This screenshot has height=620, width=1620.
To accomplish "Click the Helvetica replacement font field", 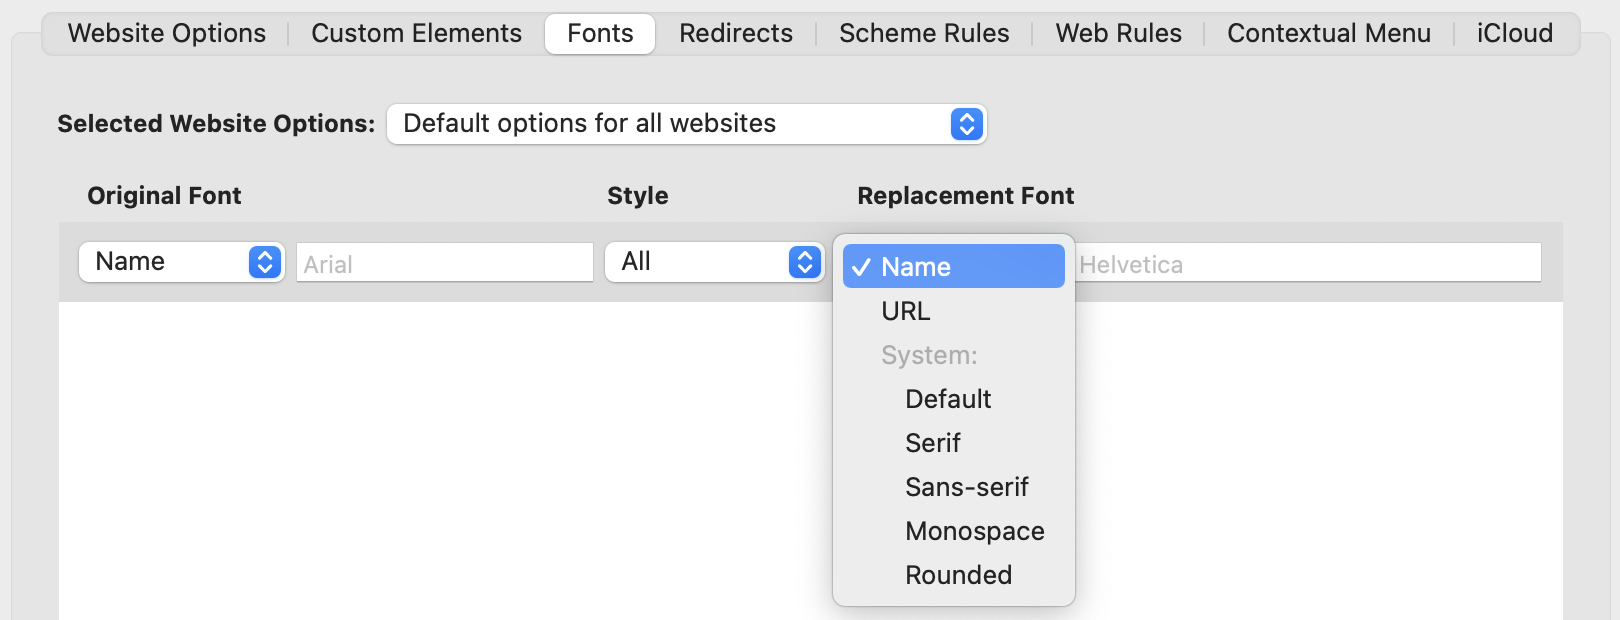I will (1308, 264).
